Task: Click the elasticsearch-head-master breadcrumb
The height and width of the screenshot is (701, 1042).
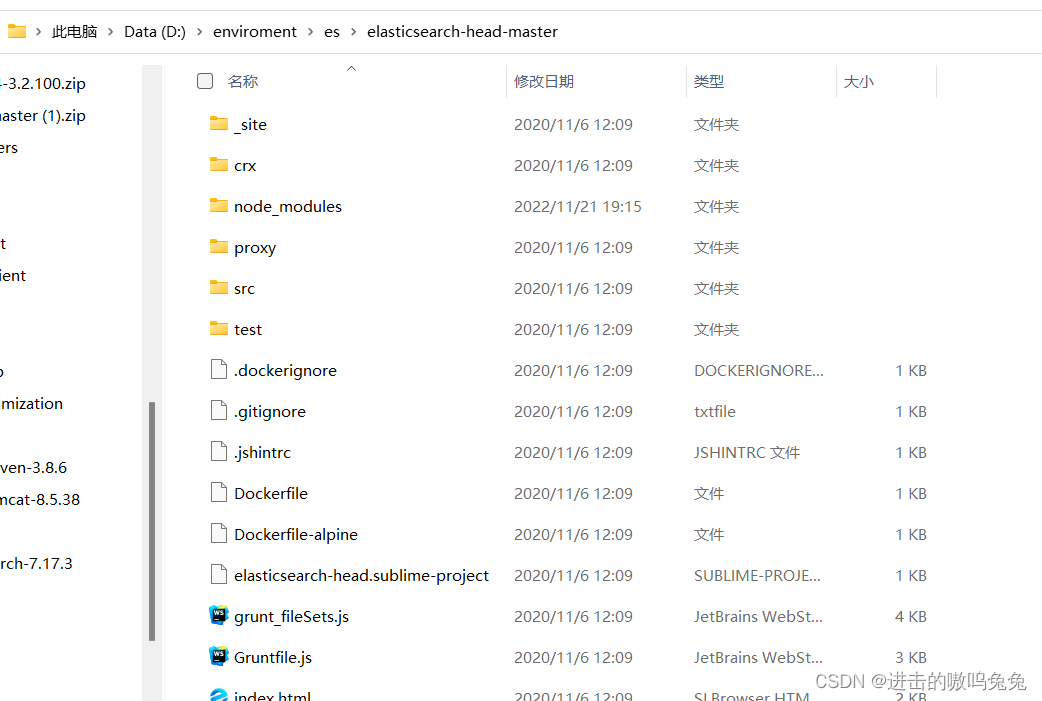Action: pos(463,32)
